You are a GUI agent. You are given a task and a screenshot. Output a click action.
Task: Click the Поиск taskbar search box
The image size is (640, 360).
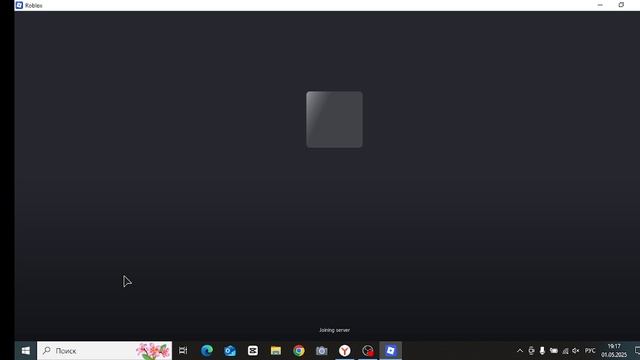104,351
